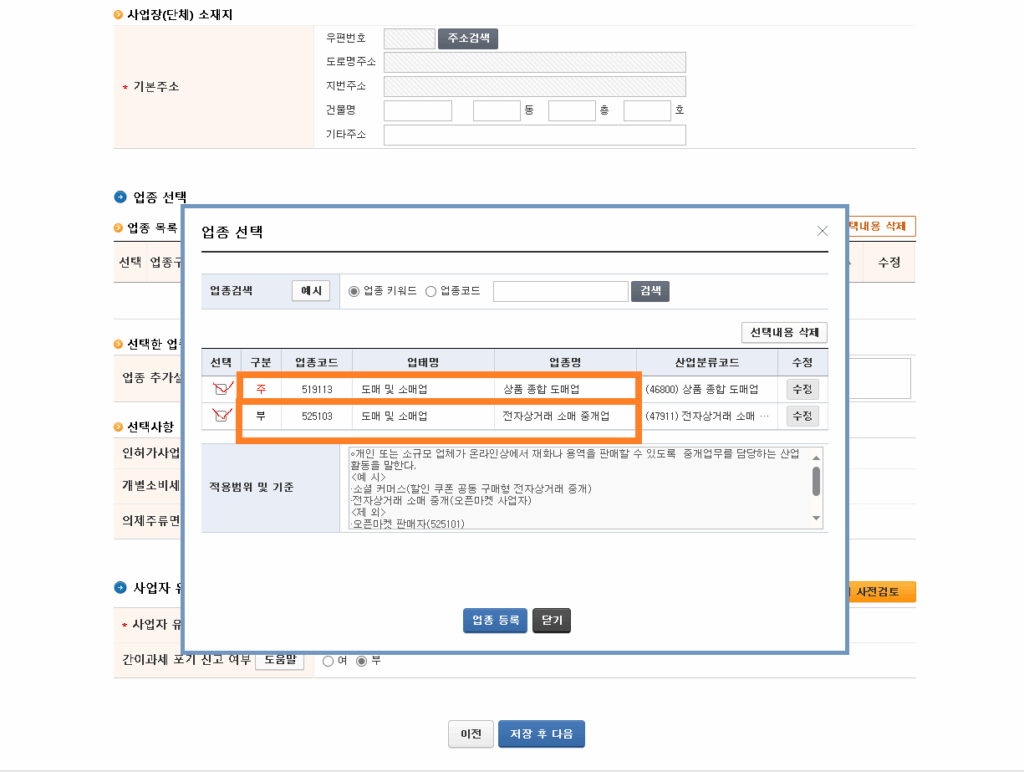Close the 업종 선택 dialog with X
Screen dimensions: 1024x772
point(822,231)
